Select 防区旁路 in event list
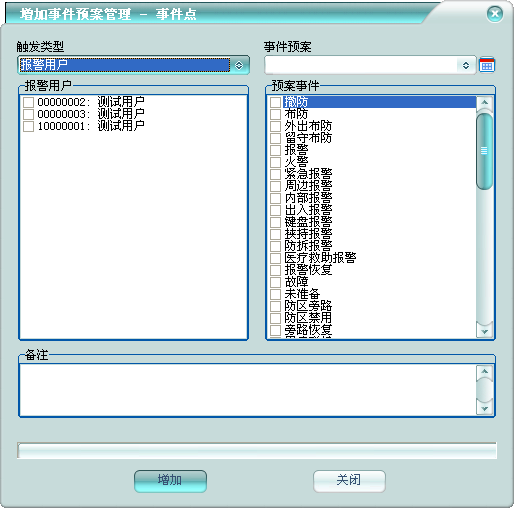Viewport: 514px width, 508px height. pos(308,306)
